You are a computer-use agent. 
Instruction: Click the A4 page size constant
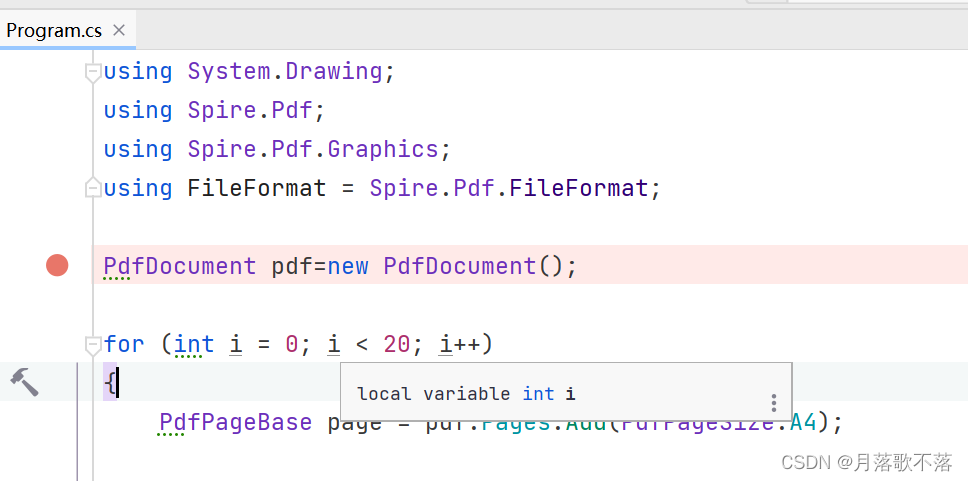(x=803, y=423)
